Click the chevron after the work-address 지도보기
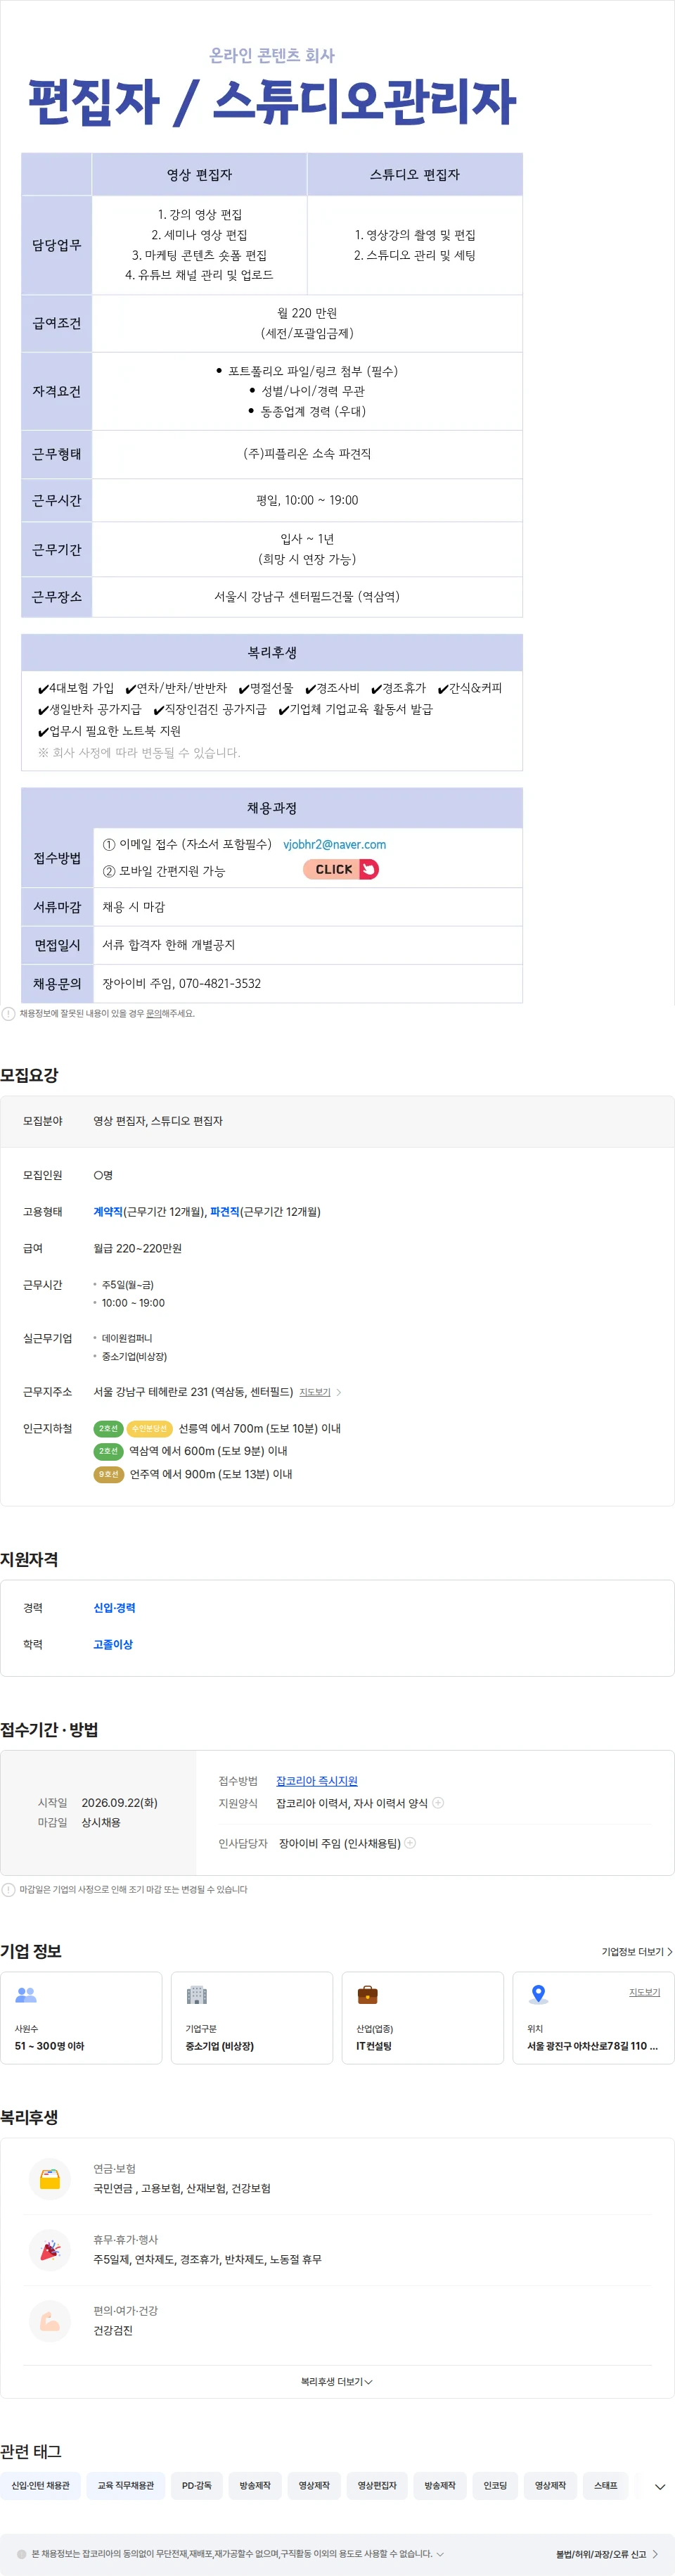 (339, 1392)
